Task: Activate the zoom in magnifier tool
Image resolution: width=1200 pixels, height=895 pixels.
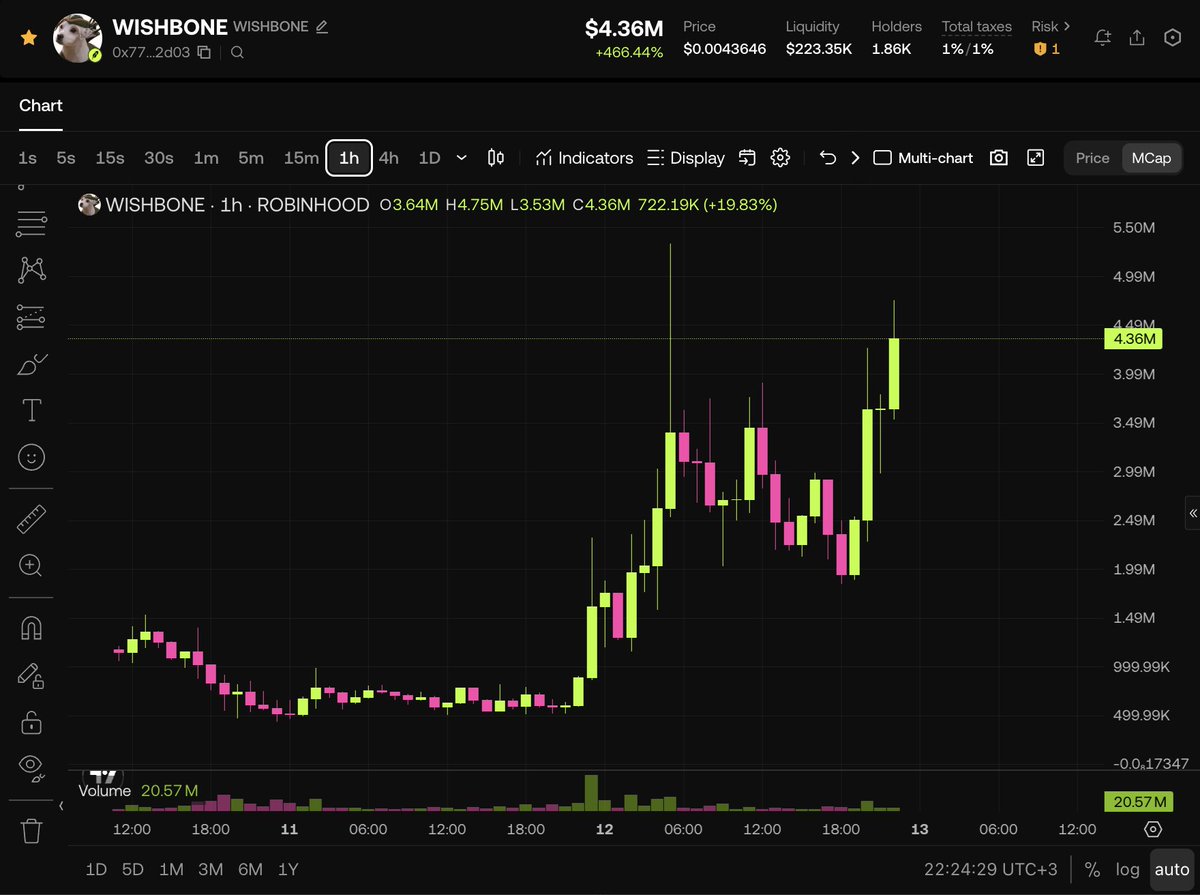Action: coord(32,566)
